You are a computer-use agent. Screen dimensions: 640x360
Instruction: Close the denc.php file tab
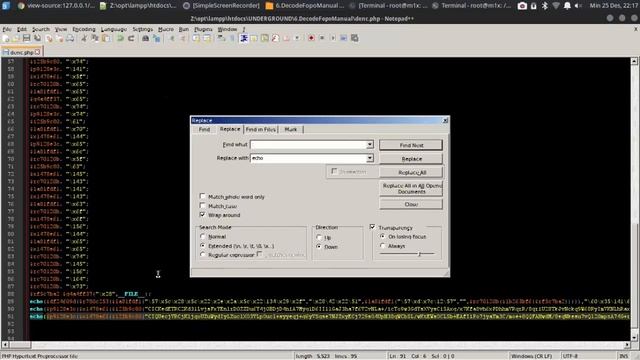click(x=38, y=52)
